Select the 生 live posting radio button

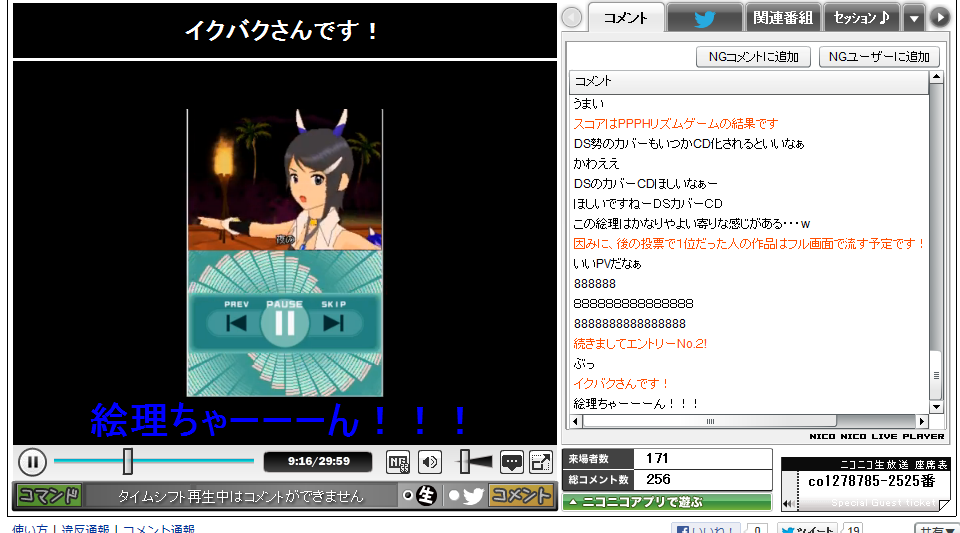click(x=408, y=495)
